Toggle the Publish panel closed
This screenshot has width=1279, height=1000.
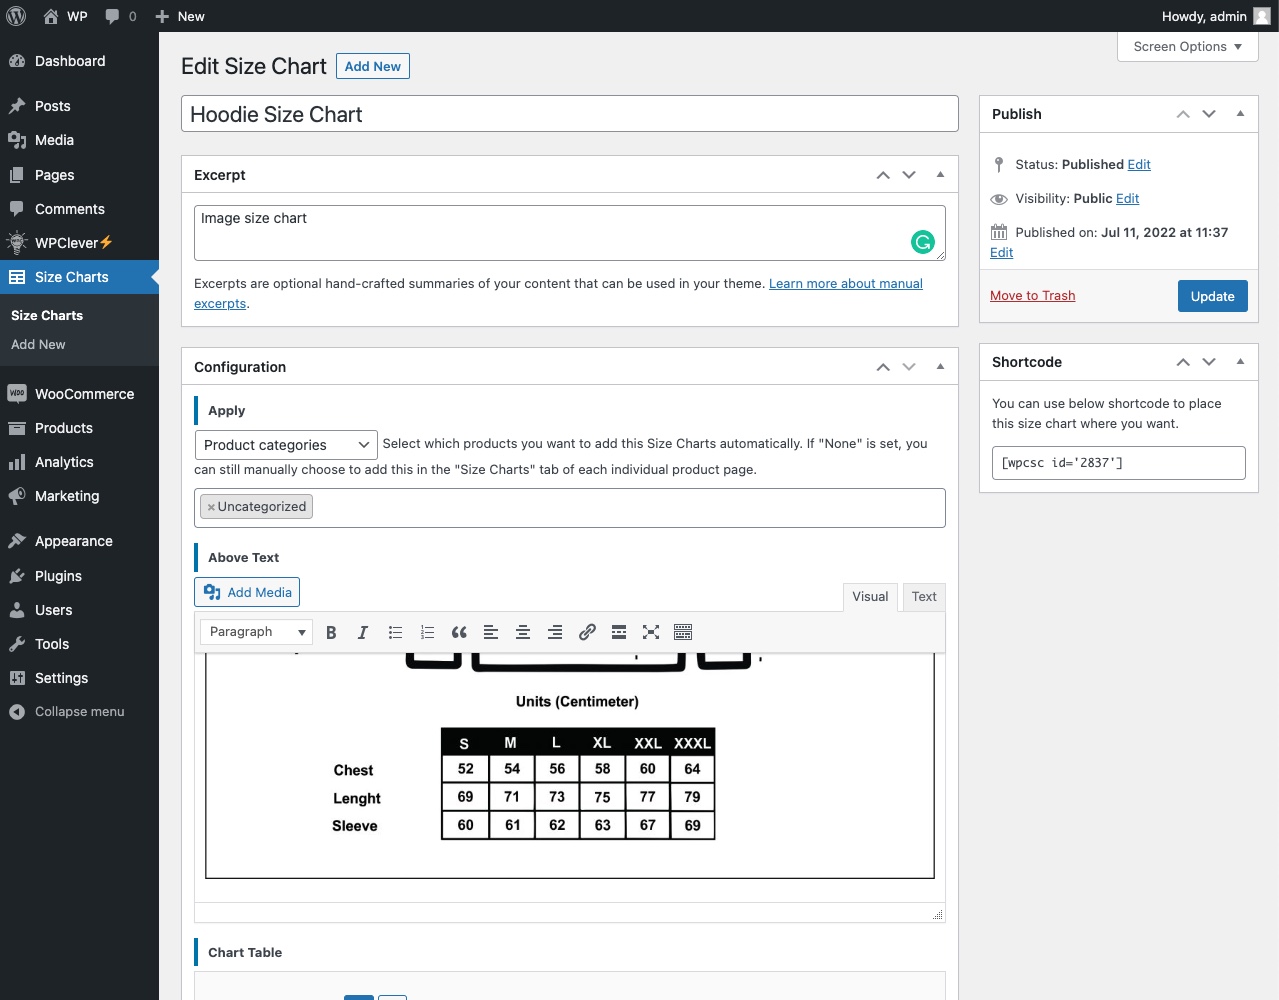[x=1240, y=114]
